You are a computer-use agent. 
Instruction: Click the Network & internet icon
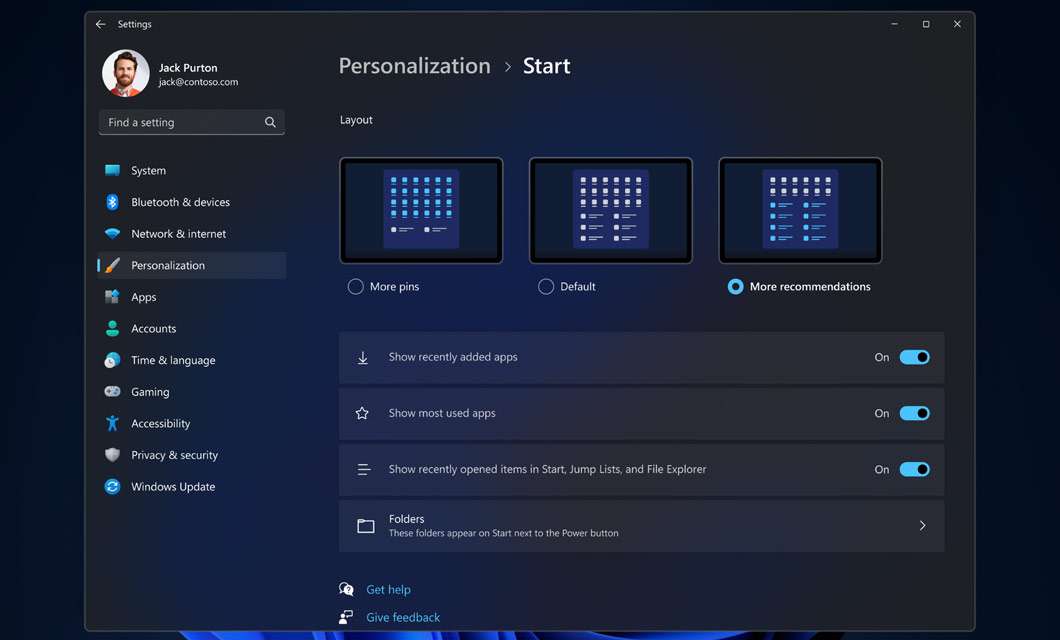coord(113,233)
